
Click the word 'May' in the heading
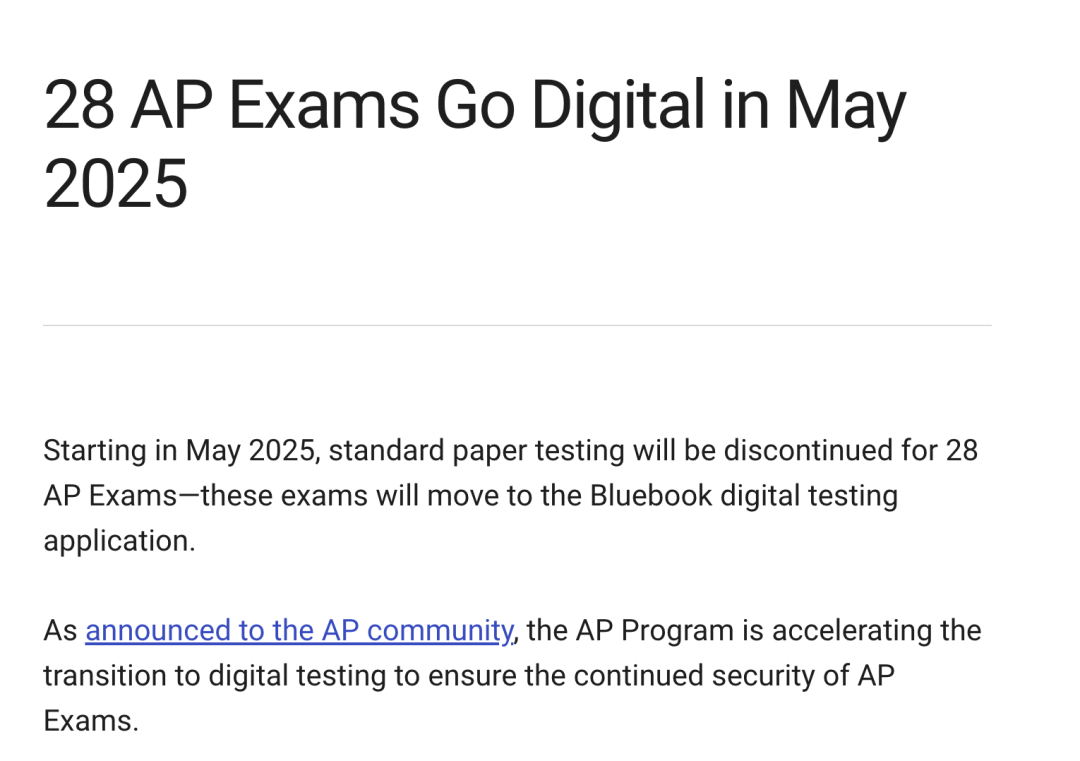point(846,107)
